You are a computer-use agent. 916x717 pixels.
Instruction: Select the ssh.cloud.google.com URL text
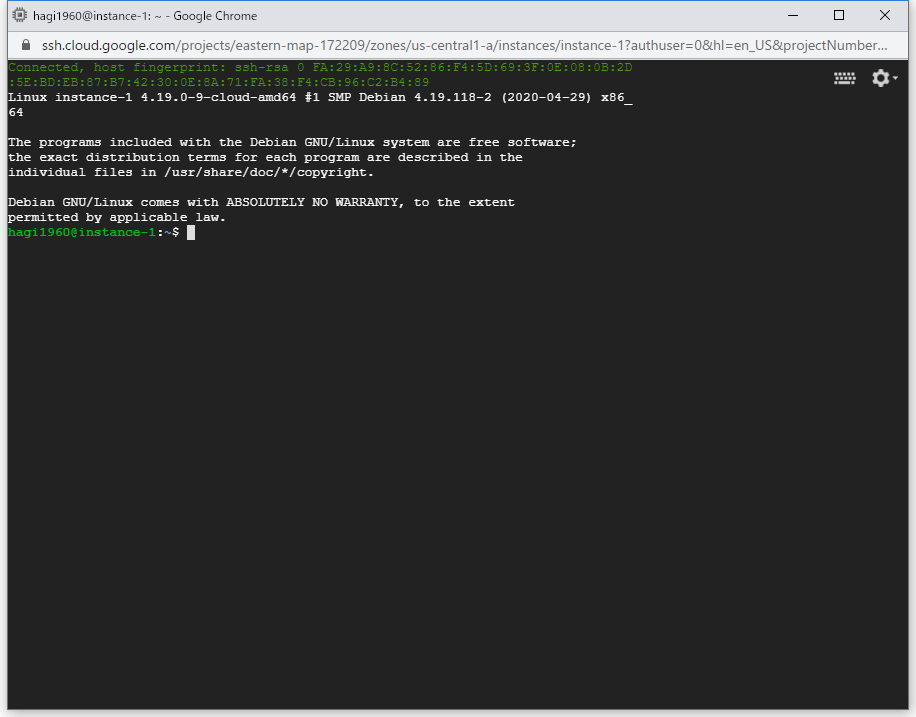tap(464, 46)
